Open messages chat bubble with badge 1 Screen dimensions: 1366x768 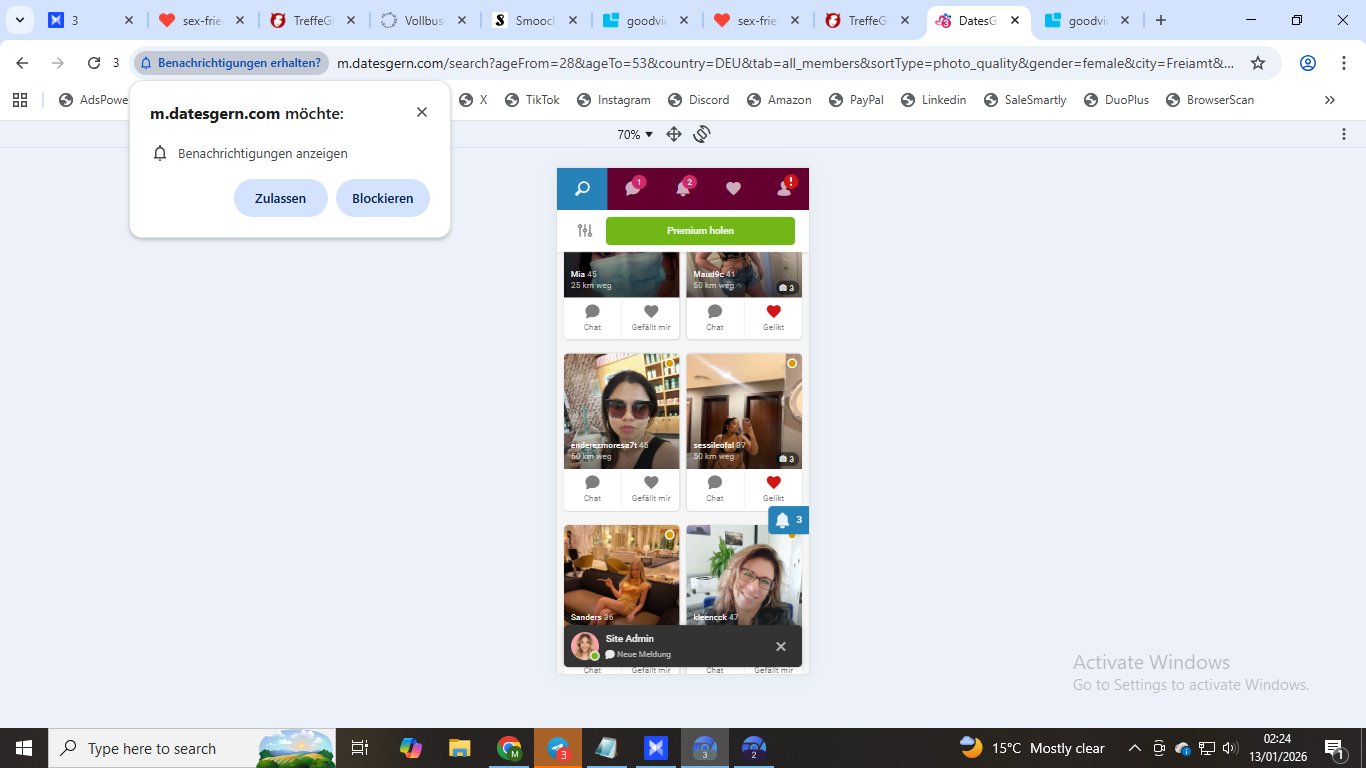[x=632, y=189]
